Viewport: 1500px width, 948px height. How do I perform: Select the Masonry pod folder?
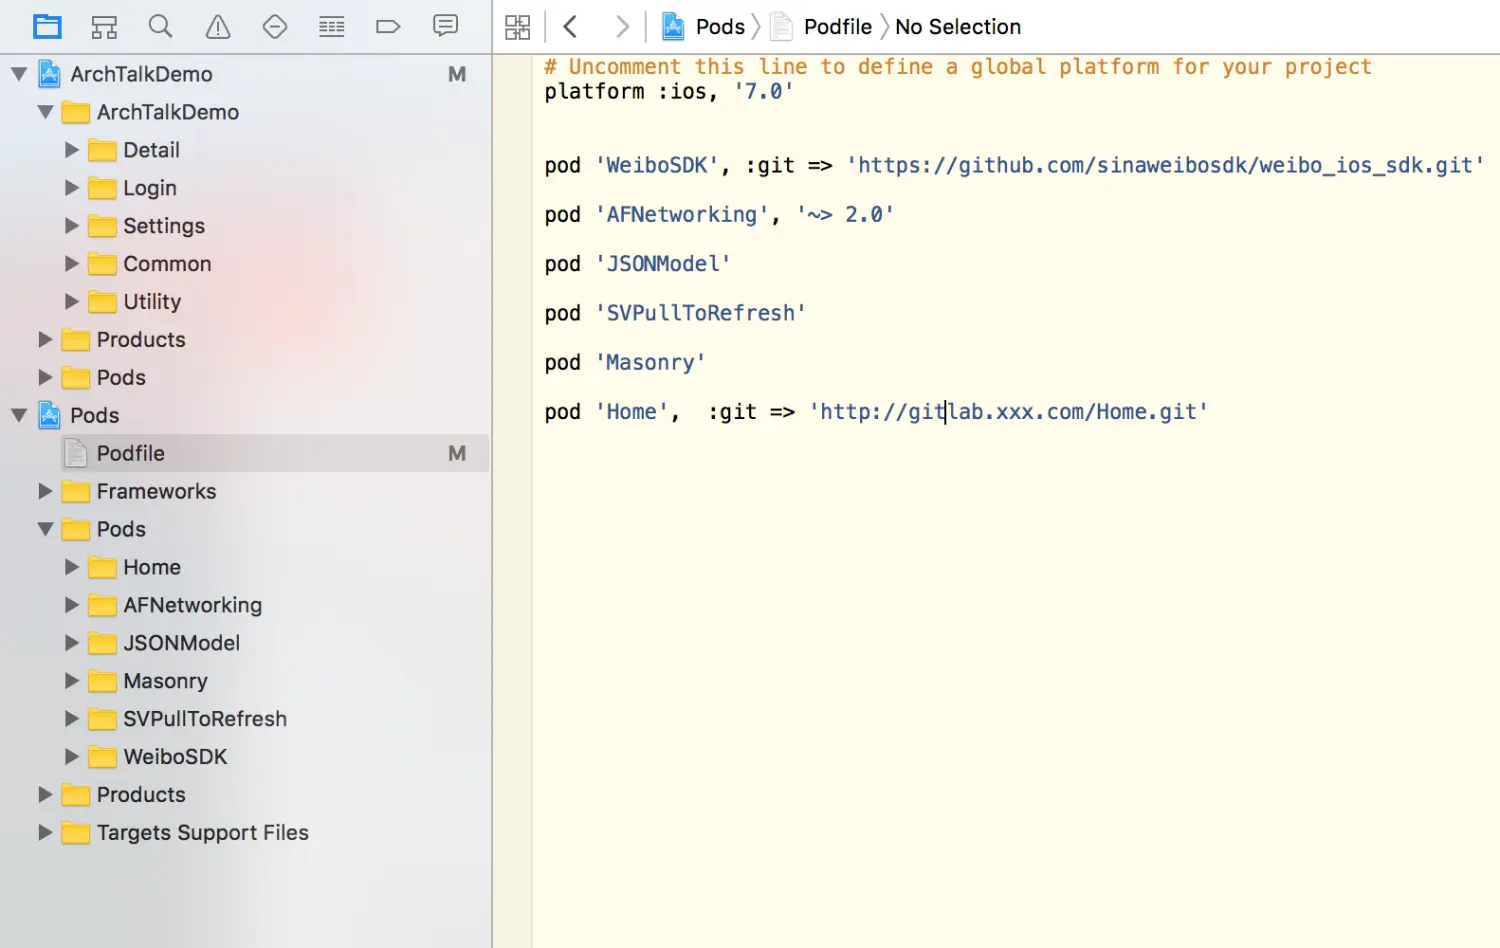click(x=245, y=681)
